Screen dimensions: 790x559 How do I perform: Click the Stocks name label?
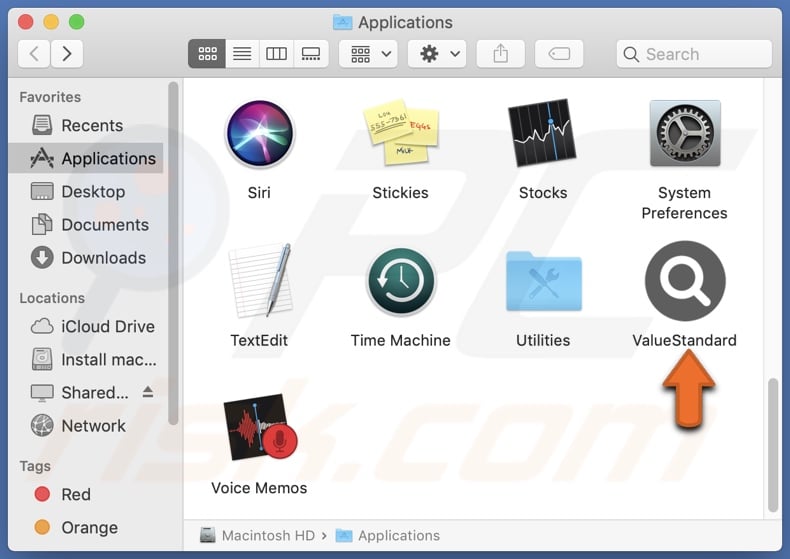543,193
